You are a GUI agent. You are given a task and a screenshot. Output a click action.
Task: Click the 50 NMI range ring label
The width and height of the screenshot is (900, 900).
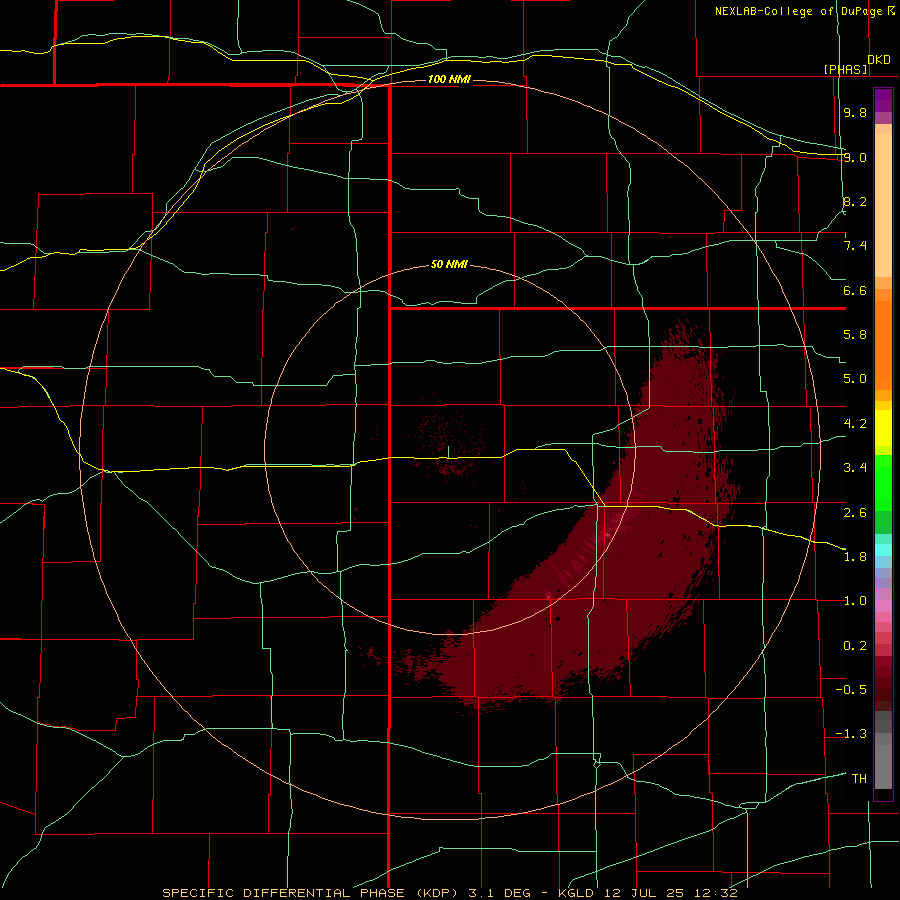click(x=449, y=265)
